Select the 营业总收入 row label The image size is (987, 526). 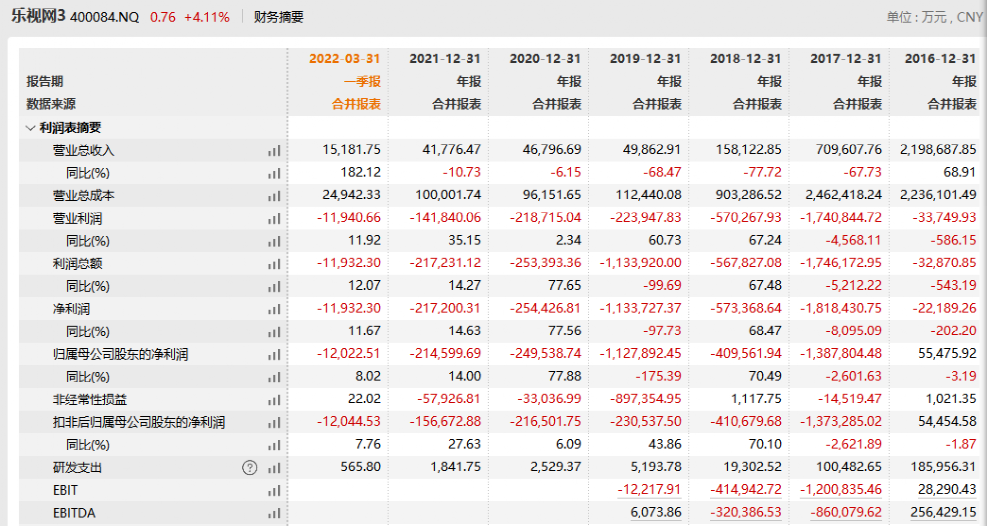pyautogui.click(x=84, y=150)
